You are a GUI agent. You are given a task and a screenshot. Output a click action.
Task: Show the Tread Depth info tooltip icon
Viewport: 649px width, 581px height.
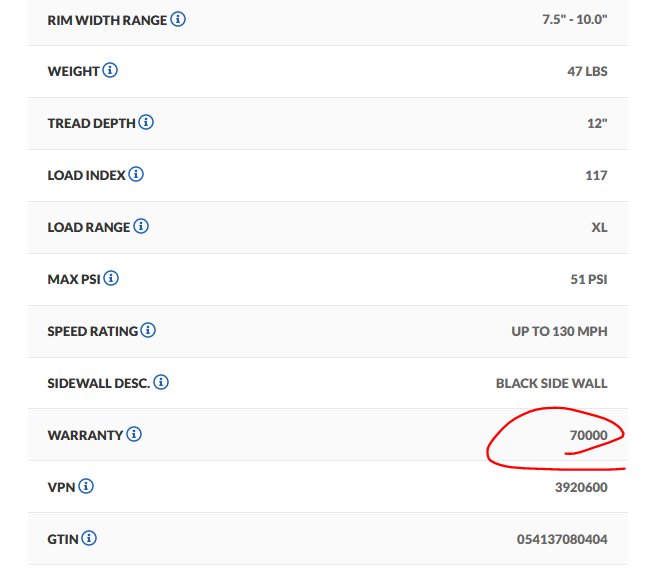146,122
